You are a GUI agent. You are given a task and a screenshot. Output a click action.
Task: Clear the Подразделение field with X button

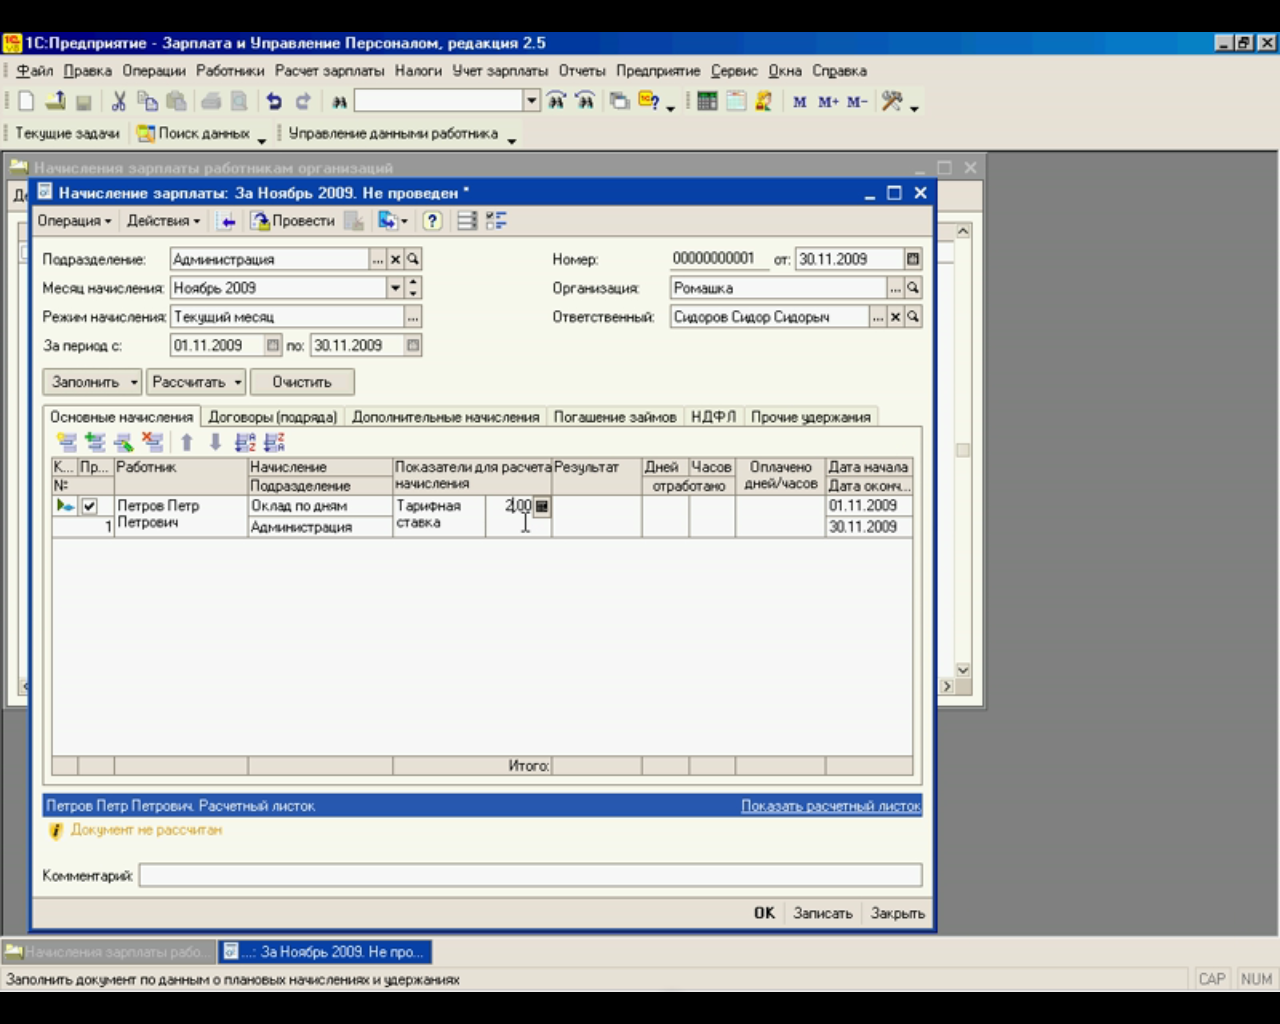(395, 259)
